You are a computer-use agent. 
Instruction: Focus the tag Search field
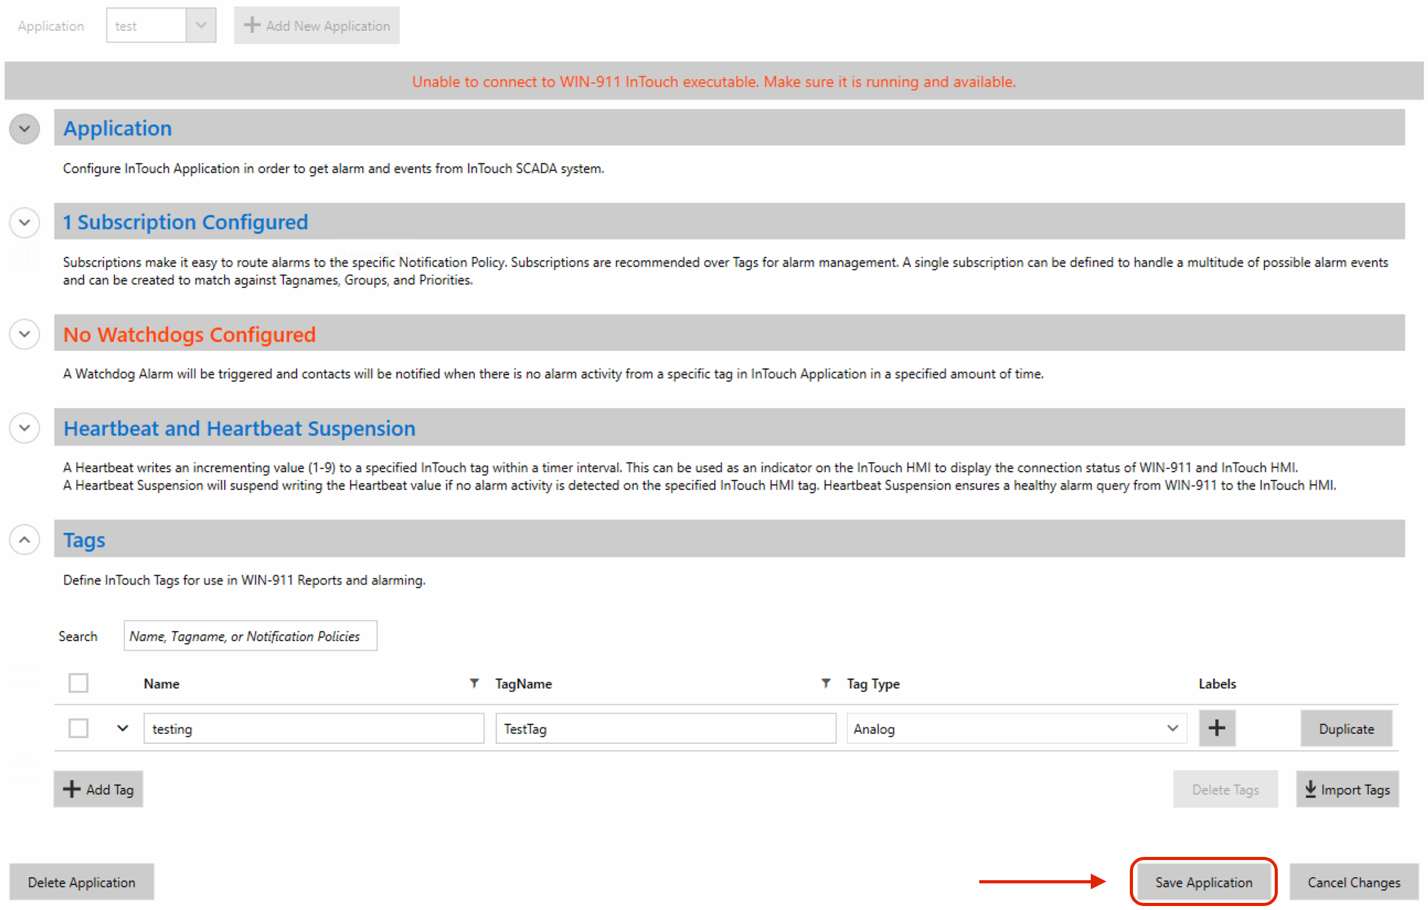tap(250, 636)
